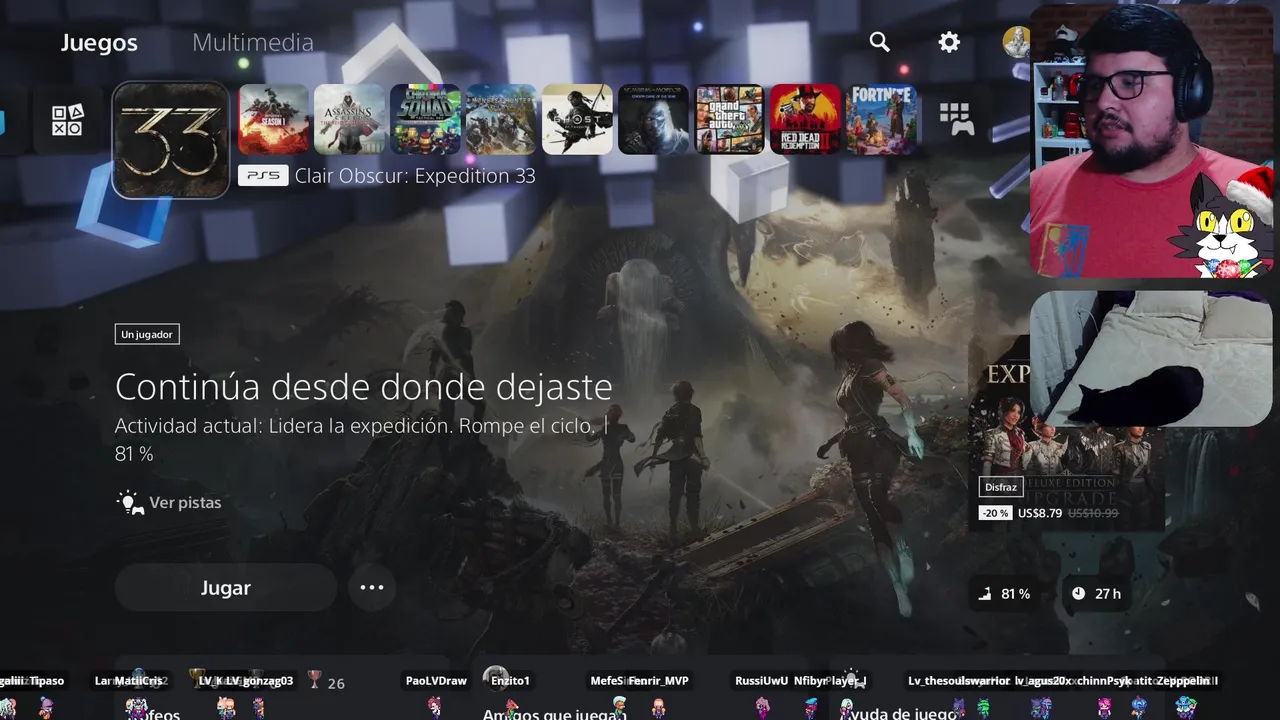1280x720 pixels.
Task: Click the trophy icon beside 26
Action: (x=315, y=680)
